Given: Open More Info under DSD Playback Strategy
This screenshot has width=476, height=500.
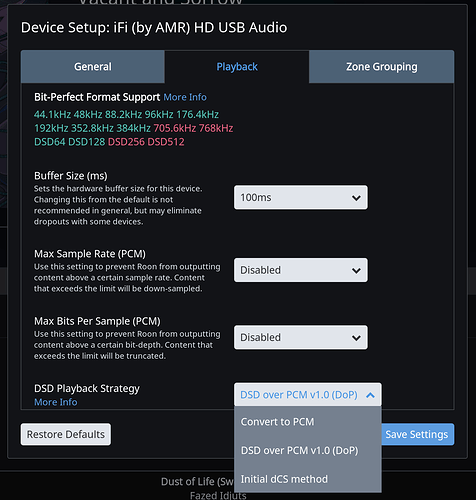Looking at the screenshot, I should 56,402.
